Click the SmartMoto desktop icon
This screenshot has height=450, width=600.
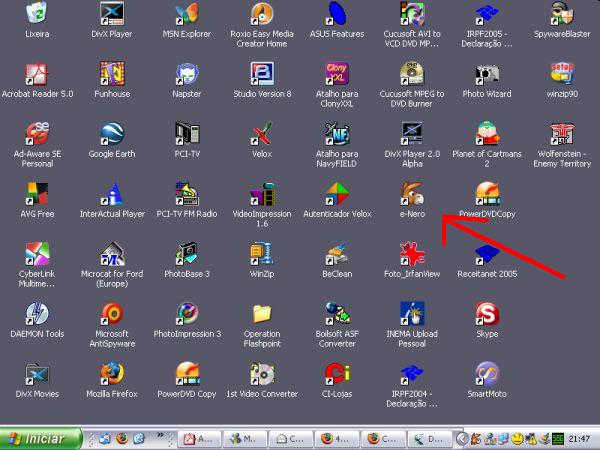tap(487, 373)
